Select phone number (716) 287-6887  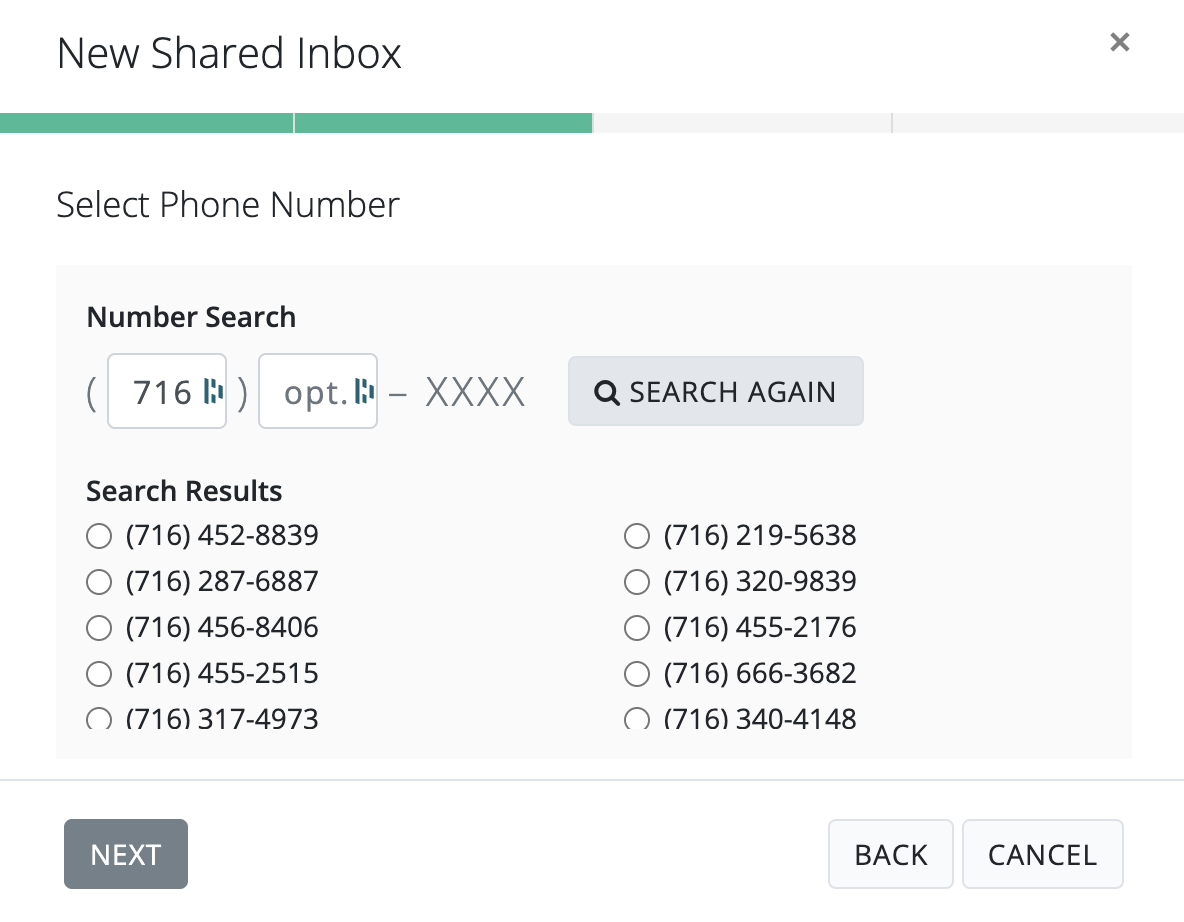coord(99,582)
